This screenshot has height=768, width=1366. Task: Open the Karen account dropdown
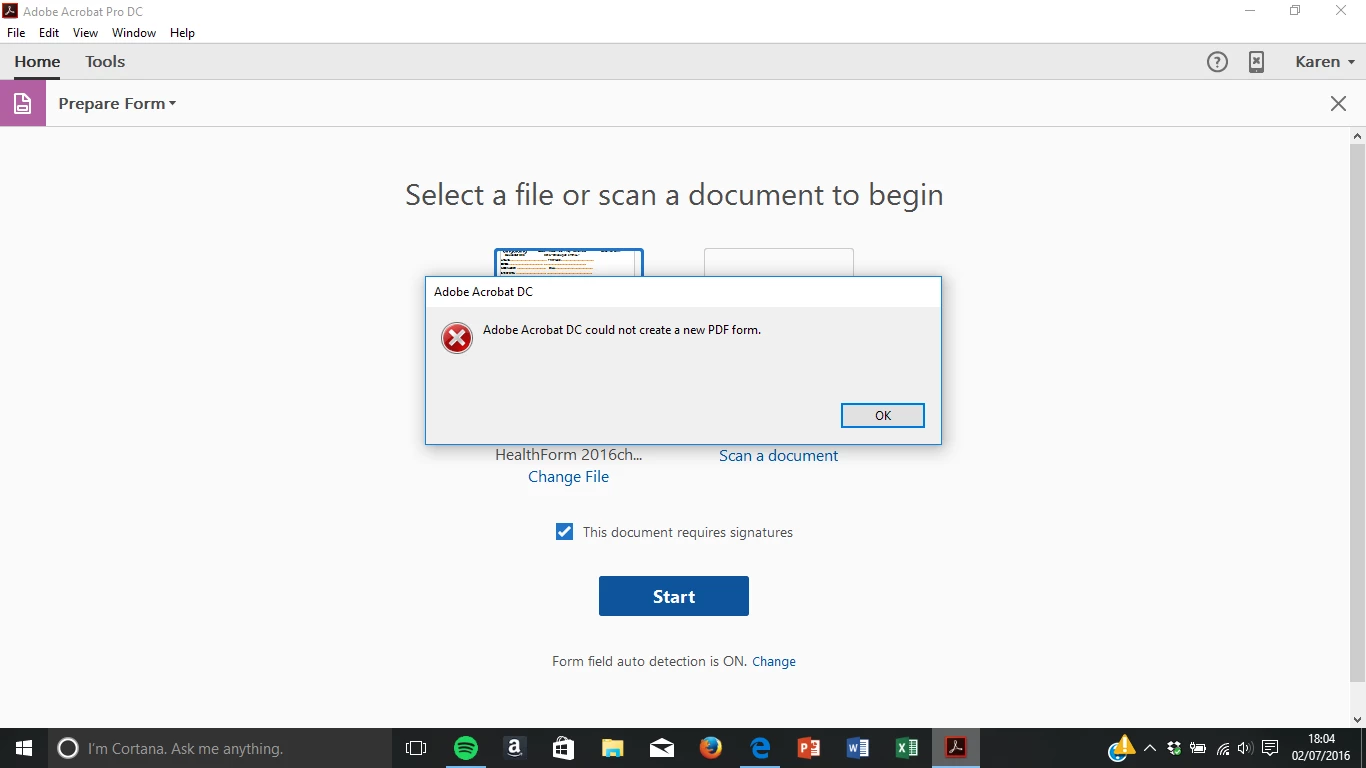(1325, 62)
